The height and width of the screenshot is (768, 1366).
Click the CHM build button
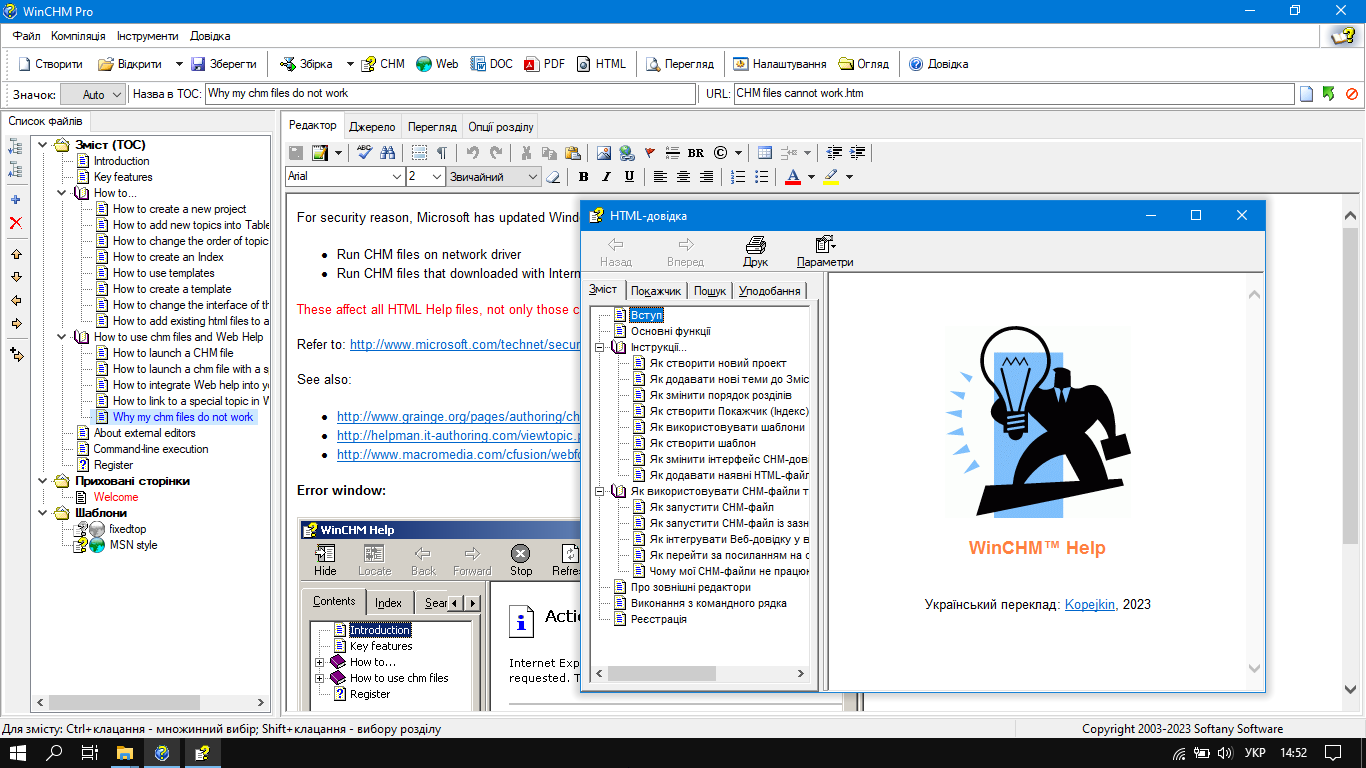point(383,64)
